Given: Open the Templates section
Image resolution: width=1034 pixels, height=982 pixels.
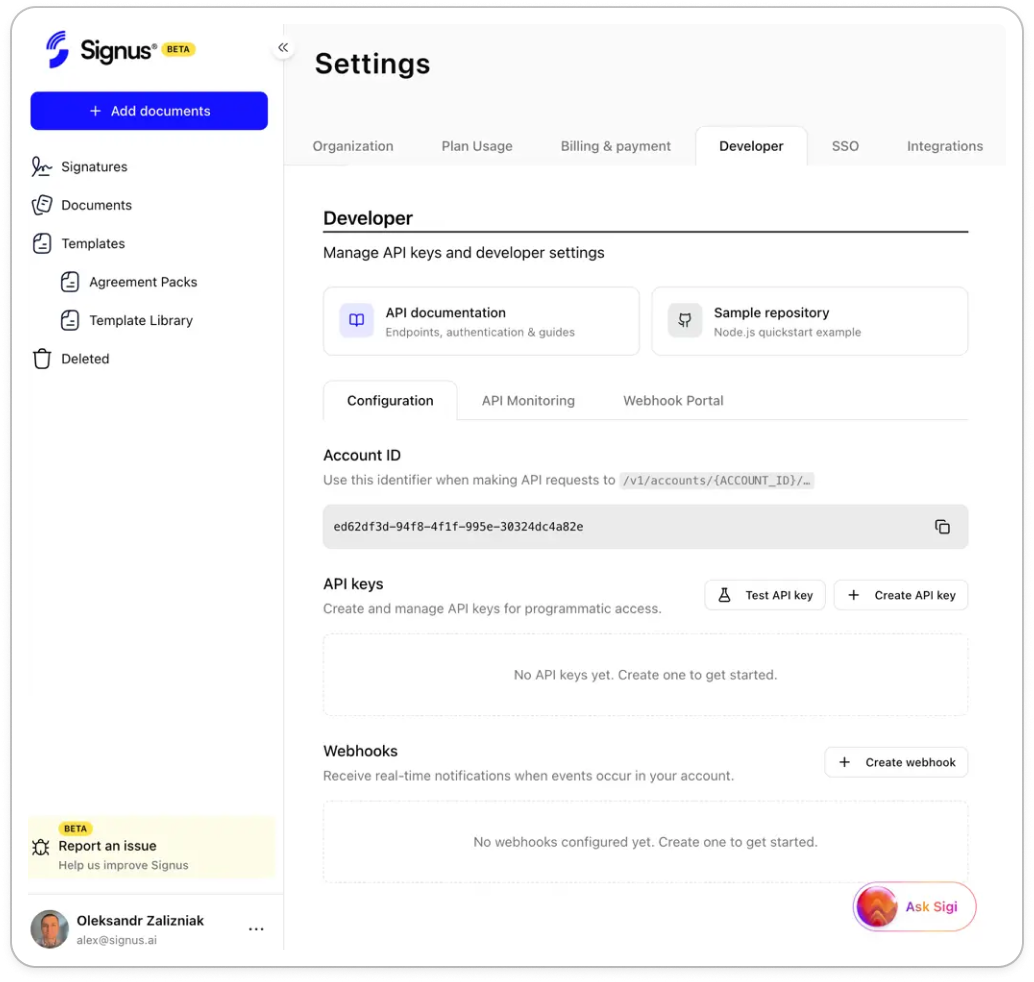Looking at the screenshot, I should [92, 243].
